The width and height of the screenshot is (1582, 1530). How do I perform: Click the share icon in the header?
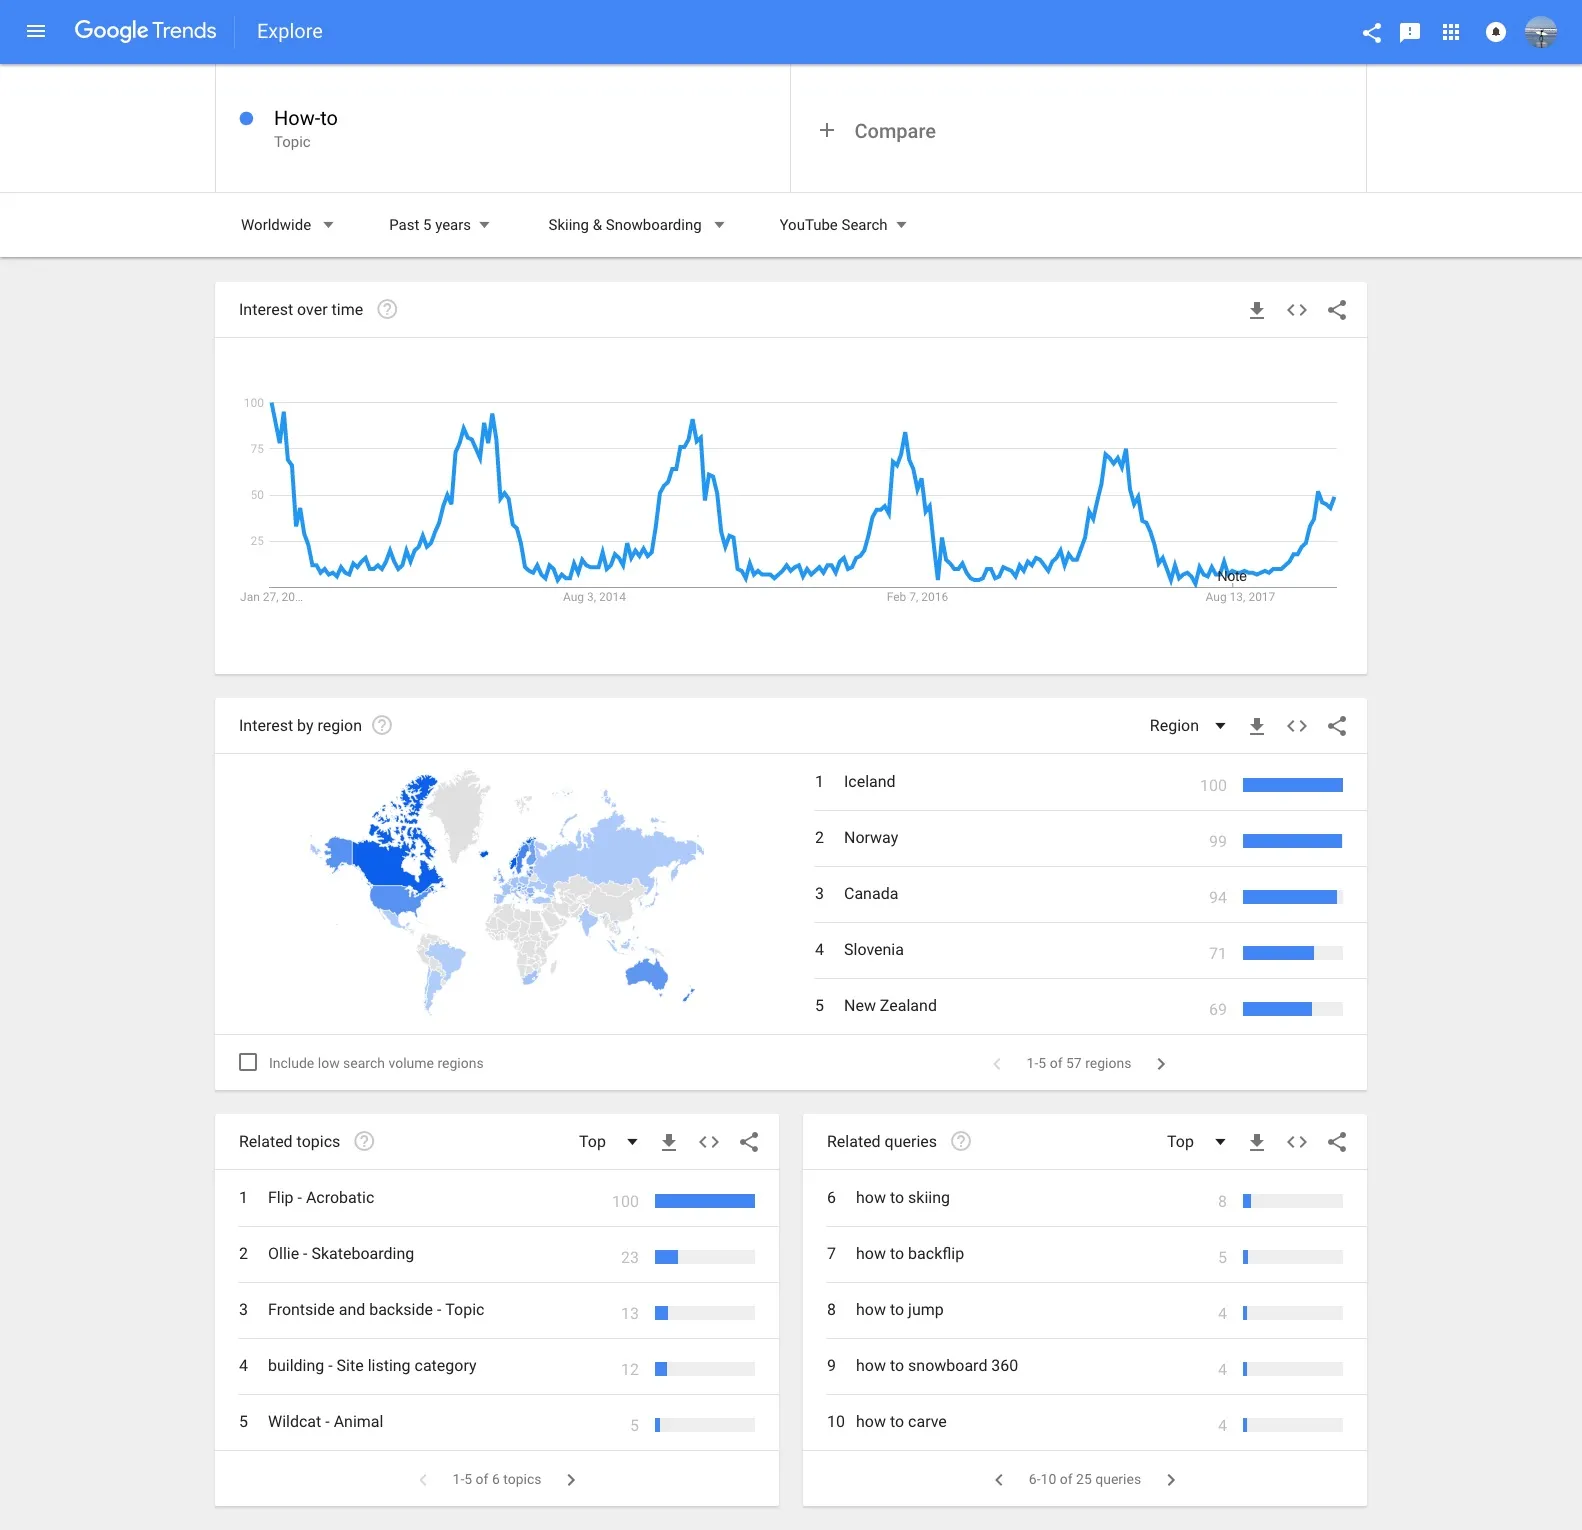point(1372,32)
